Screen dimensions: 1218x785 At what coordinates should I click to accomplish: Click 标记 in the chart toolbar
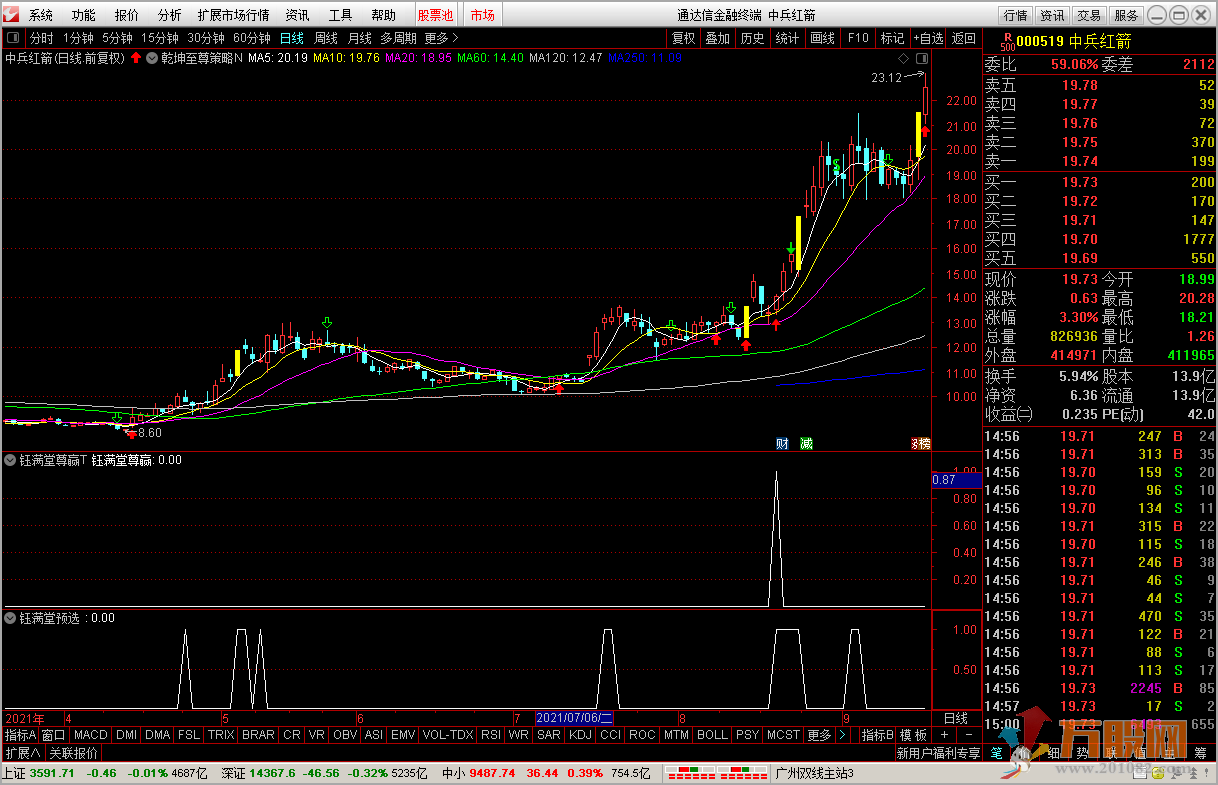(892, 38)
